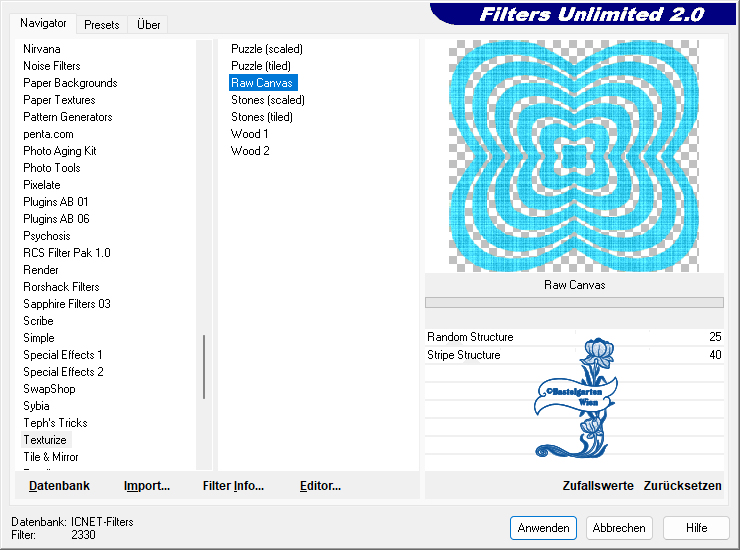740x550 pixels.
Task: Select Puzzle (tiled) filter
Action: (x=261, y=66)
